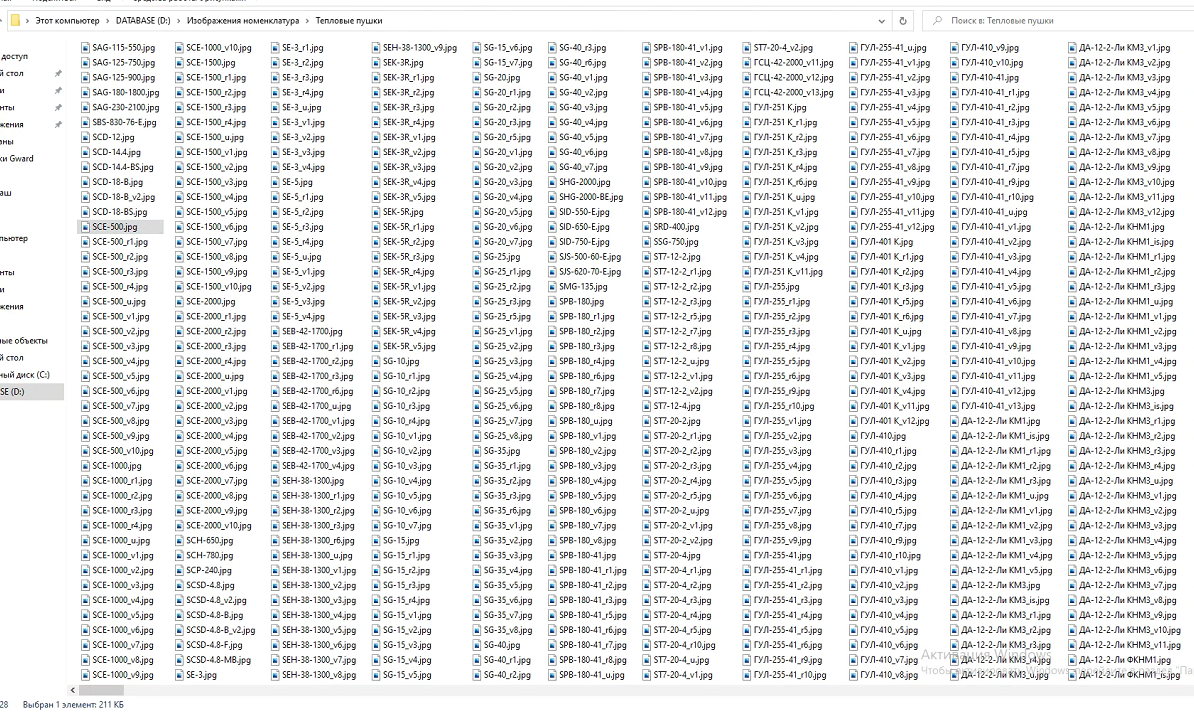Open the address bar history dropdown
Image resolution: width=1194 pixels, height=712 pixels.
(881, 20)
